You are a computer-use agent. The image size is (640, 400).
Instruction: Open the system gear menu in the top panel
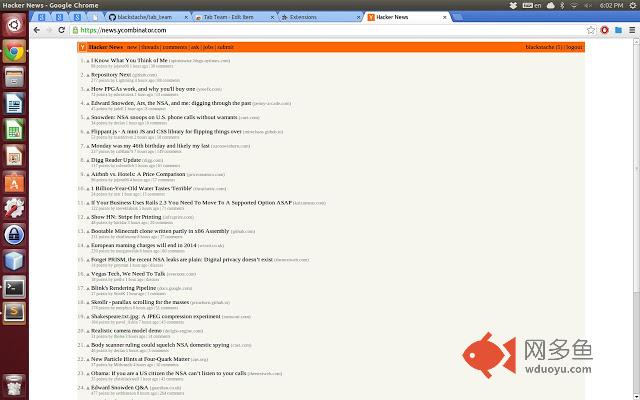point(633,5)
